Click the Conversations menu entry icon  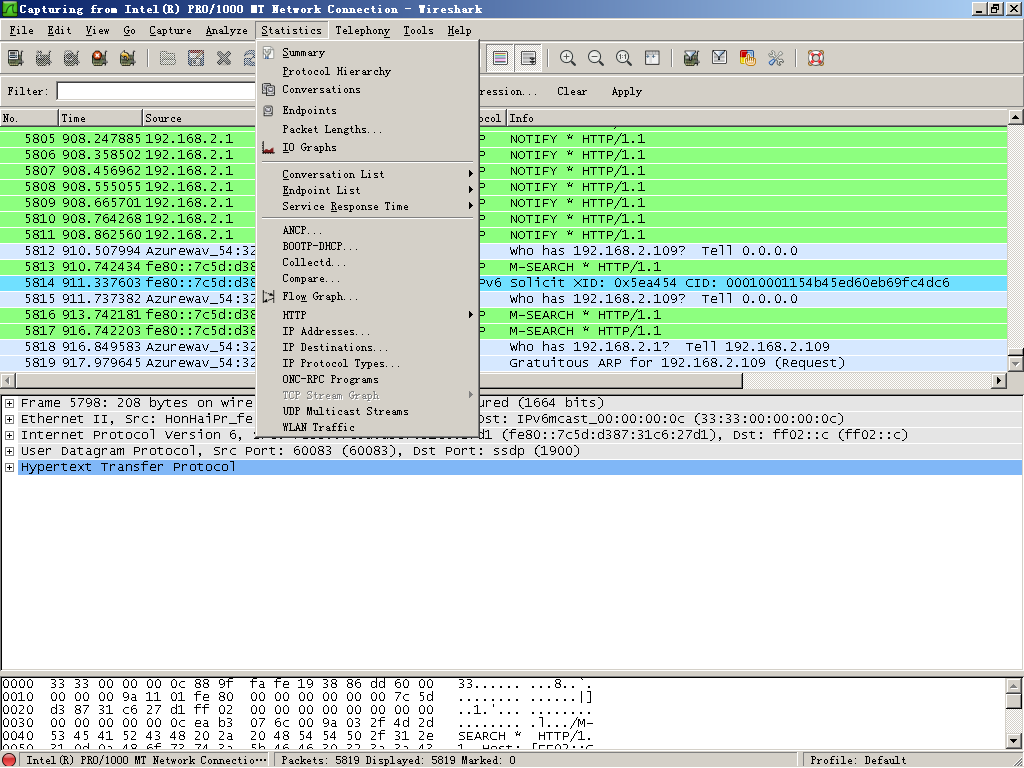(x=268, y=89)
